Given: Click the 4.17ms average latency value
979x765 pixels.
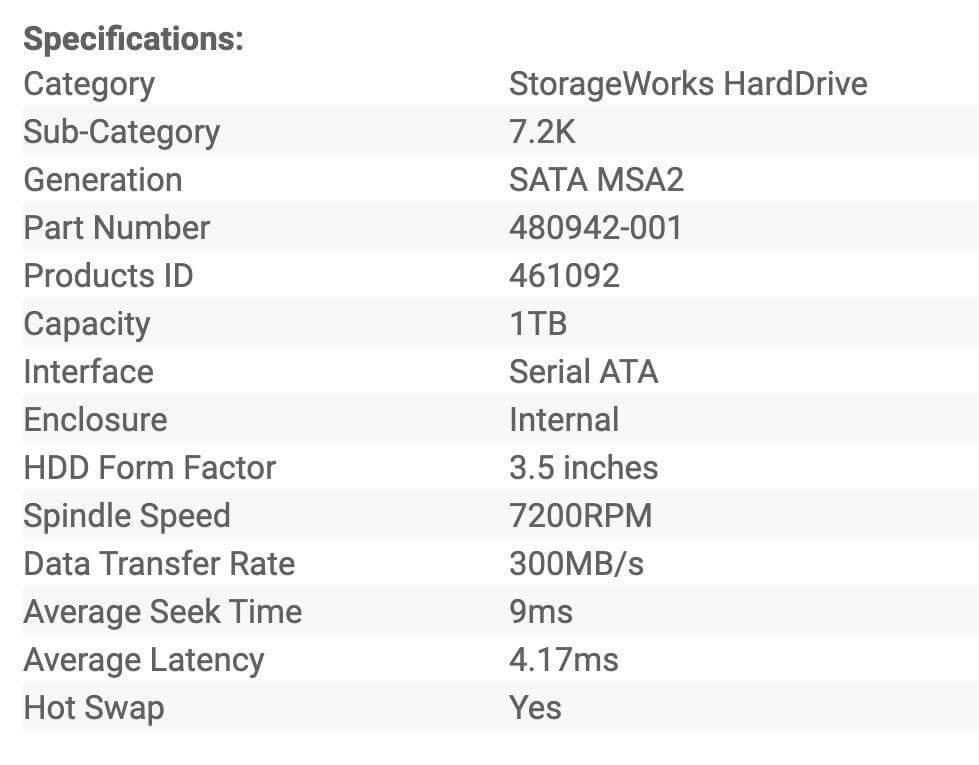Looking at the screenshot, I should [x=563, y=660].
